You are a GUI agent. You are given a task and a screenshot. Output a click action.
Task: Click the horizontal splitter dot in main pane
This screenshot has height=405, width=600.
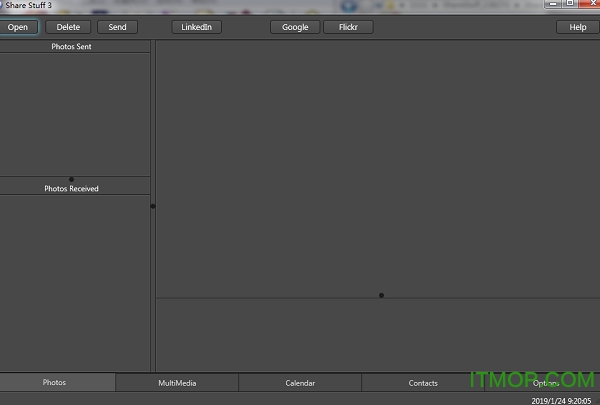[x=381, y=295]
